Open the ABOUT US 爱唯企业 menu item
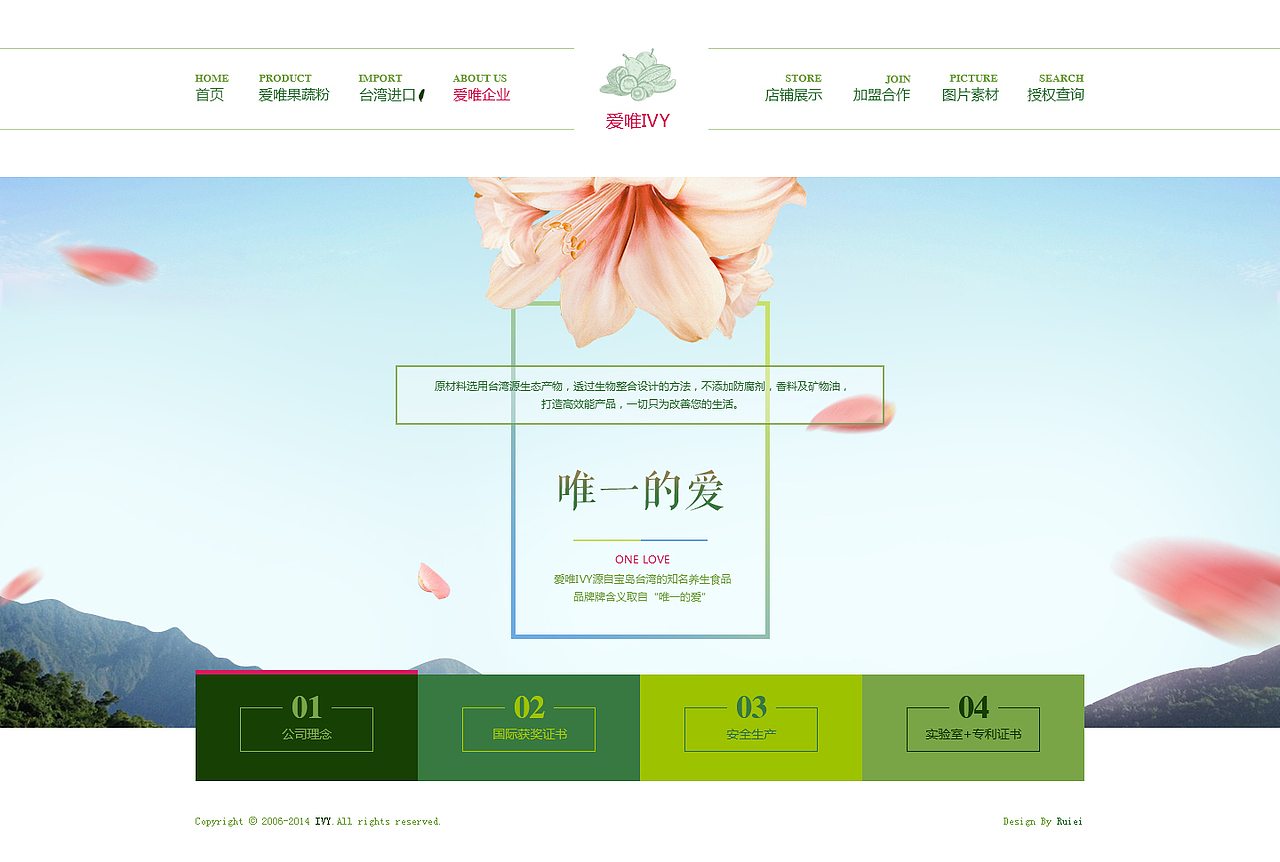The width and height of the screenshot is (1280, 862). pyautogui.click(x=480, y=90)
